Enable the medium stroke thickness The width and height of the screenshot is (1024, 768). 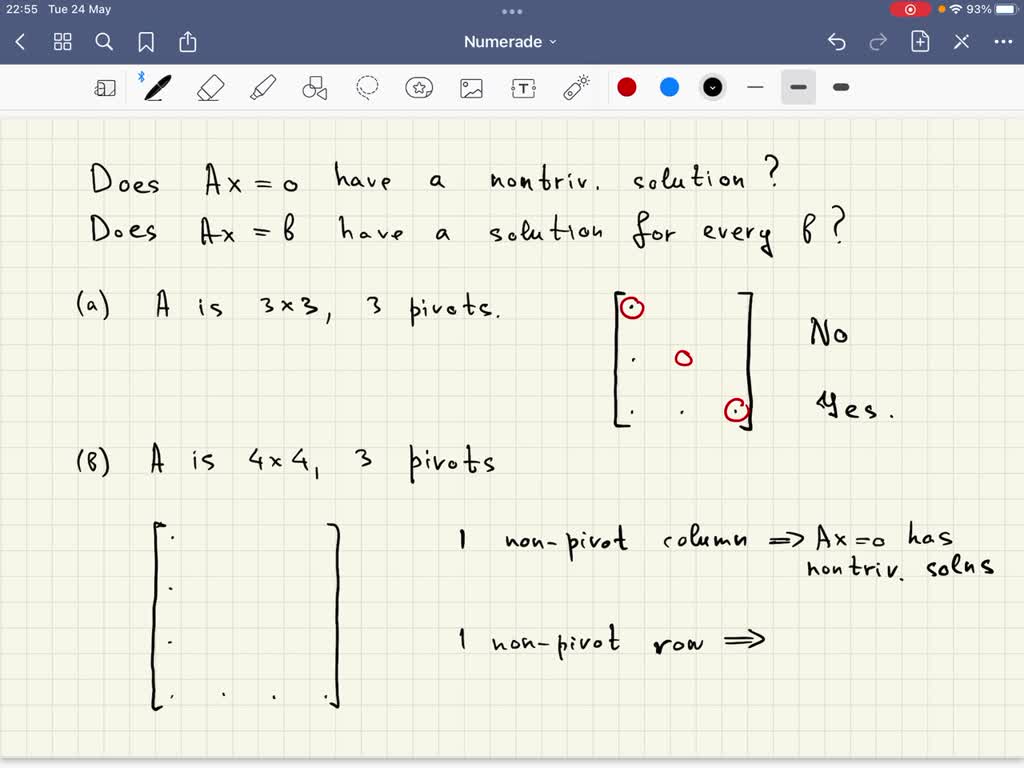pos(798,87)
